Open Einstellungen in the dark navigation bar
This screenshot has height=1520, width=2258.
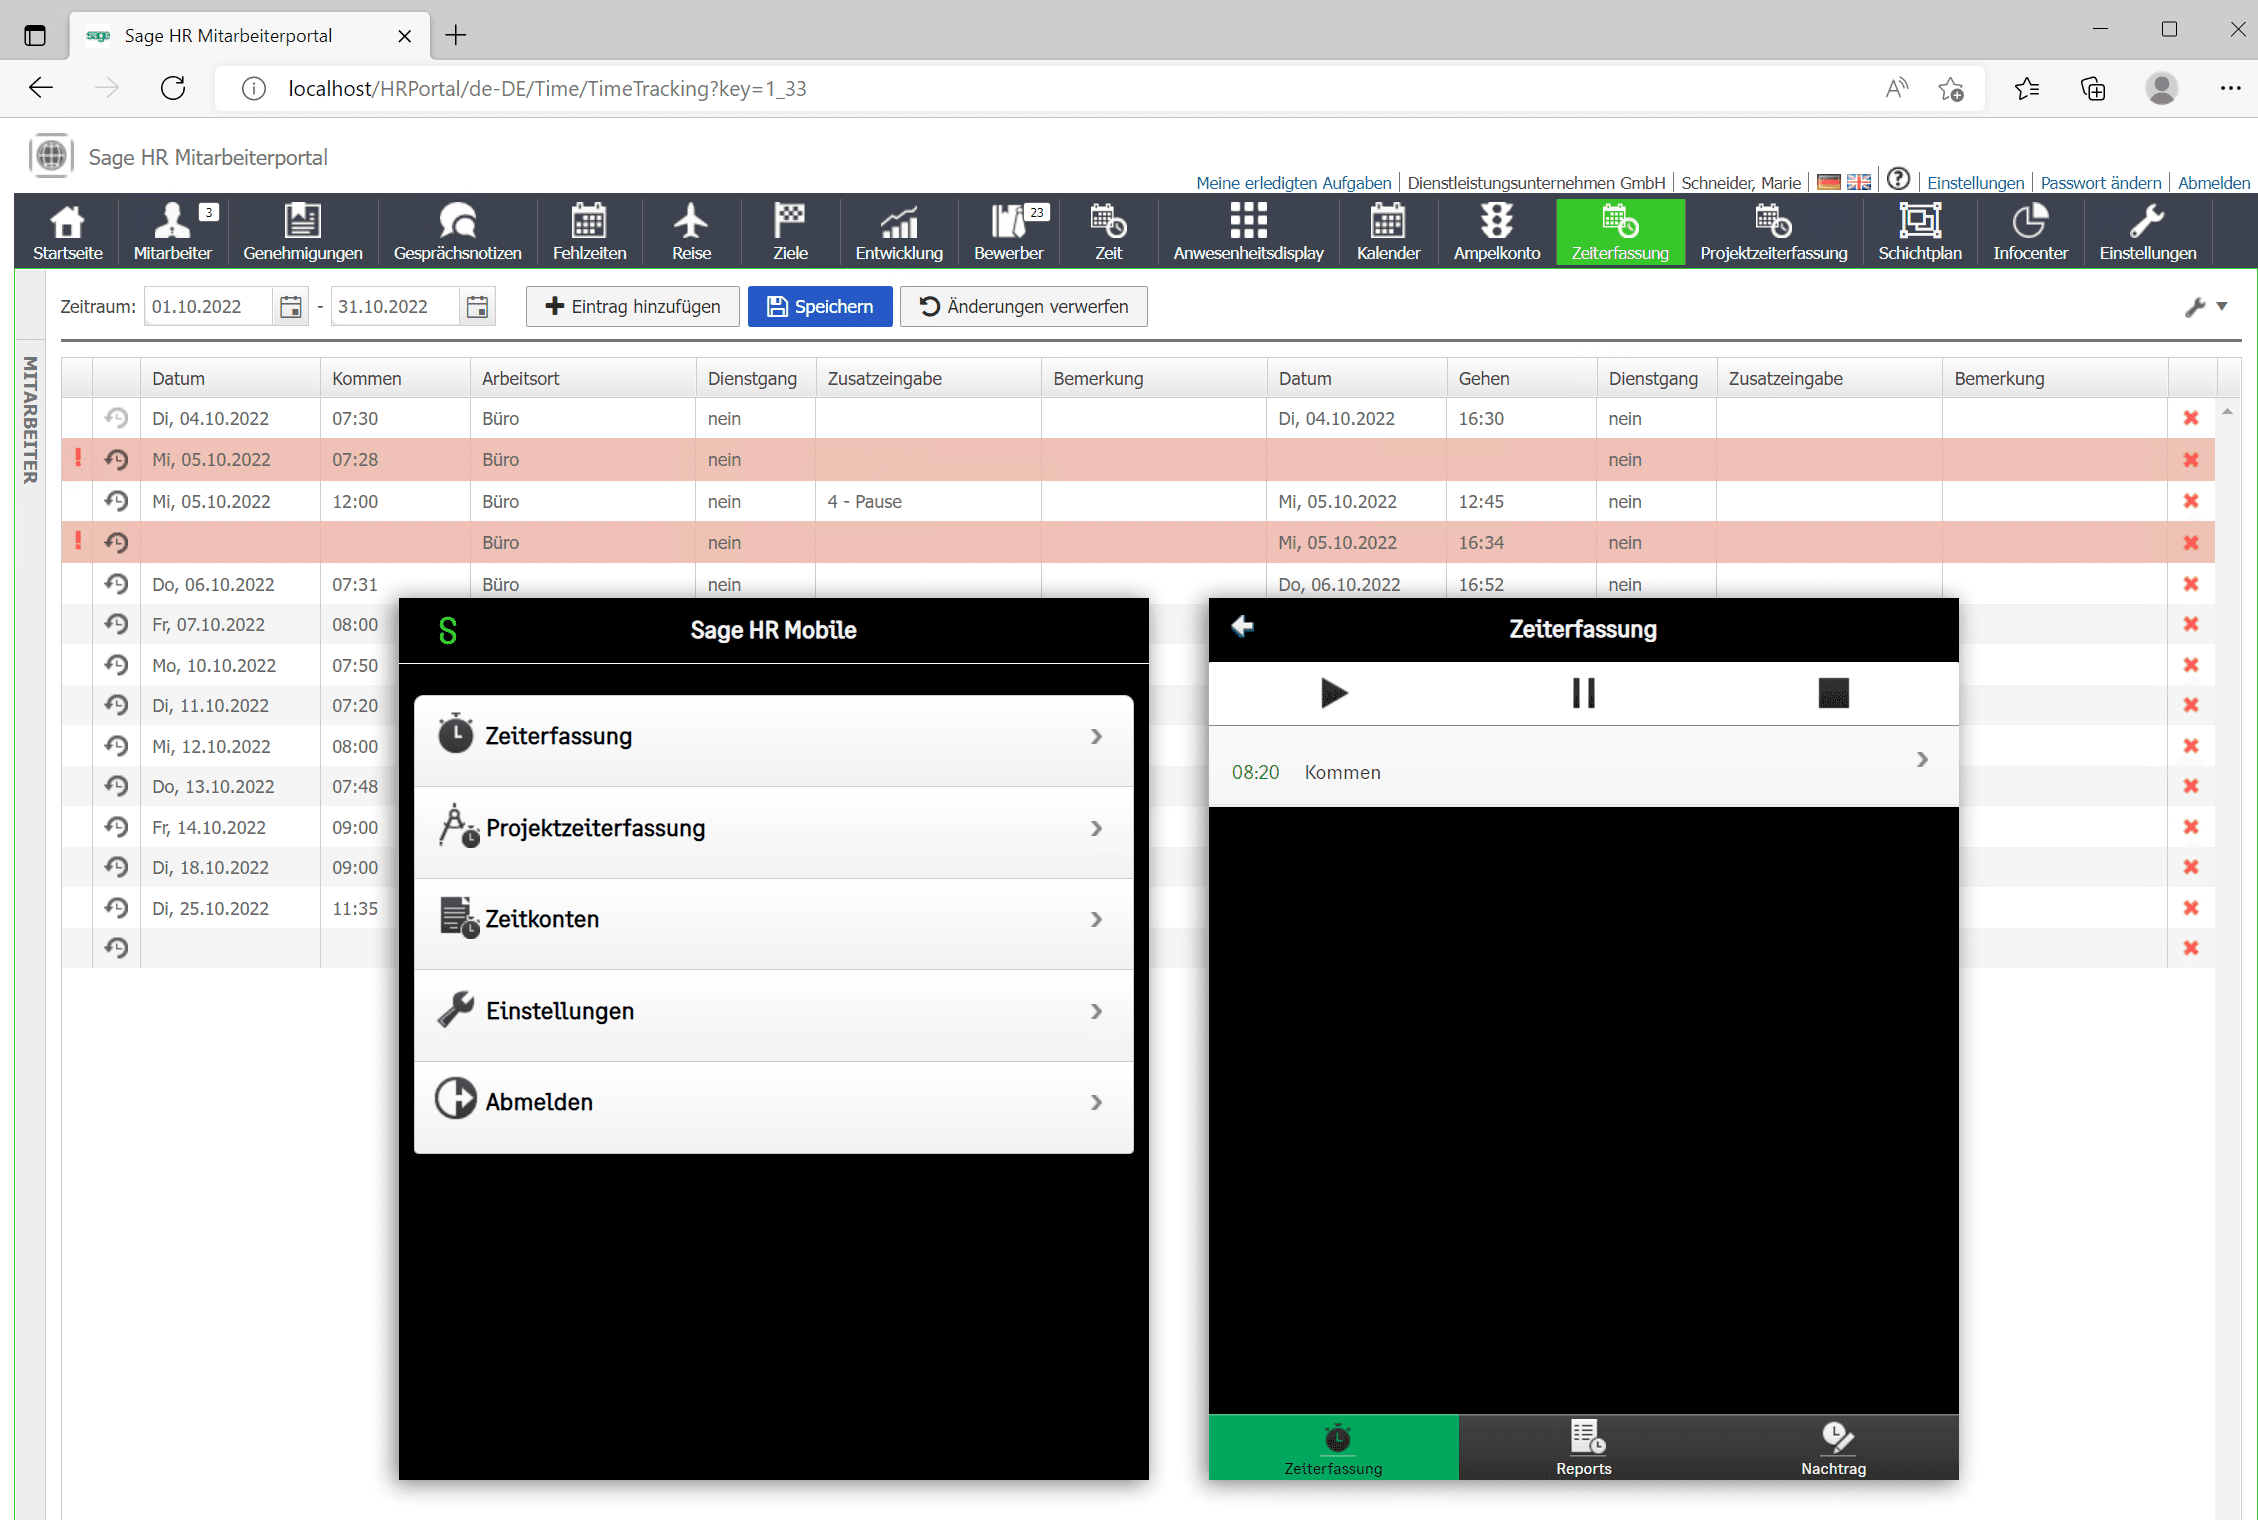pyautogui.click(x=2147, y=232)
